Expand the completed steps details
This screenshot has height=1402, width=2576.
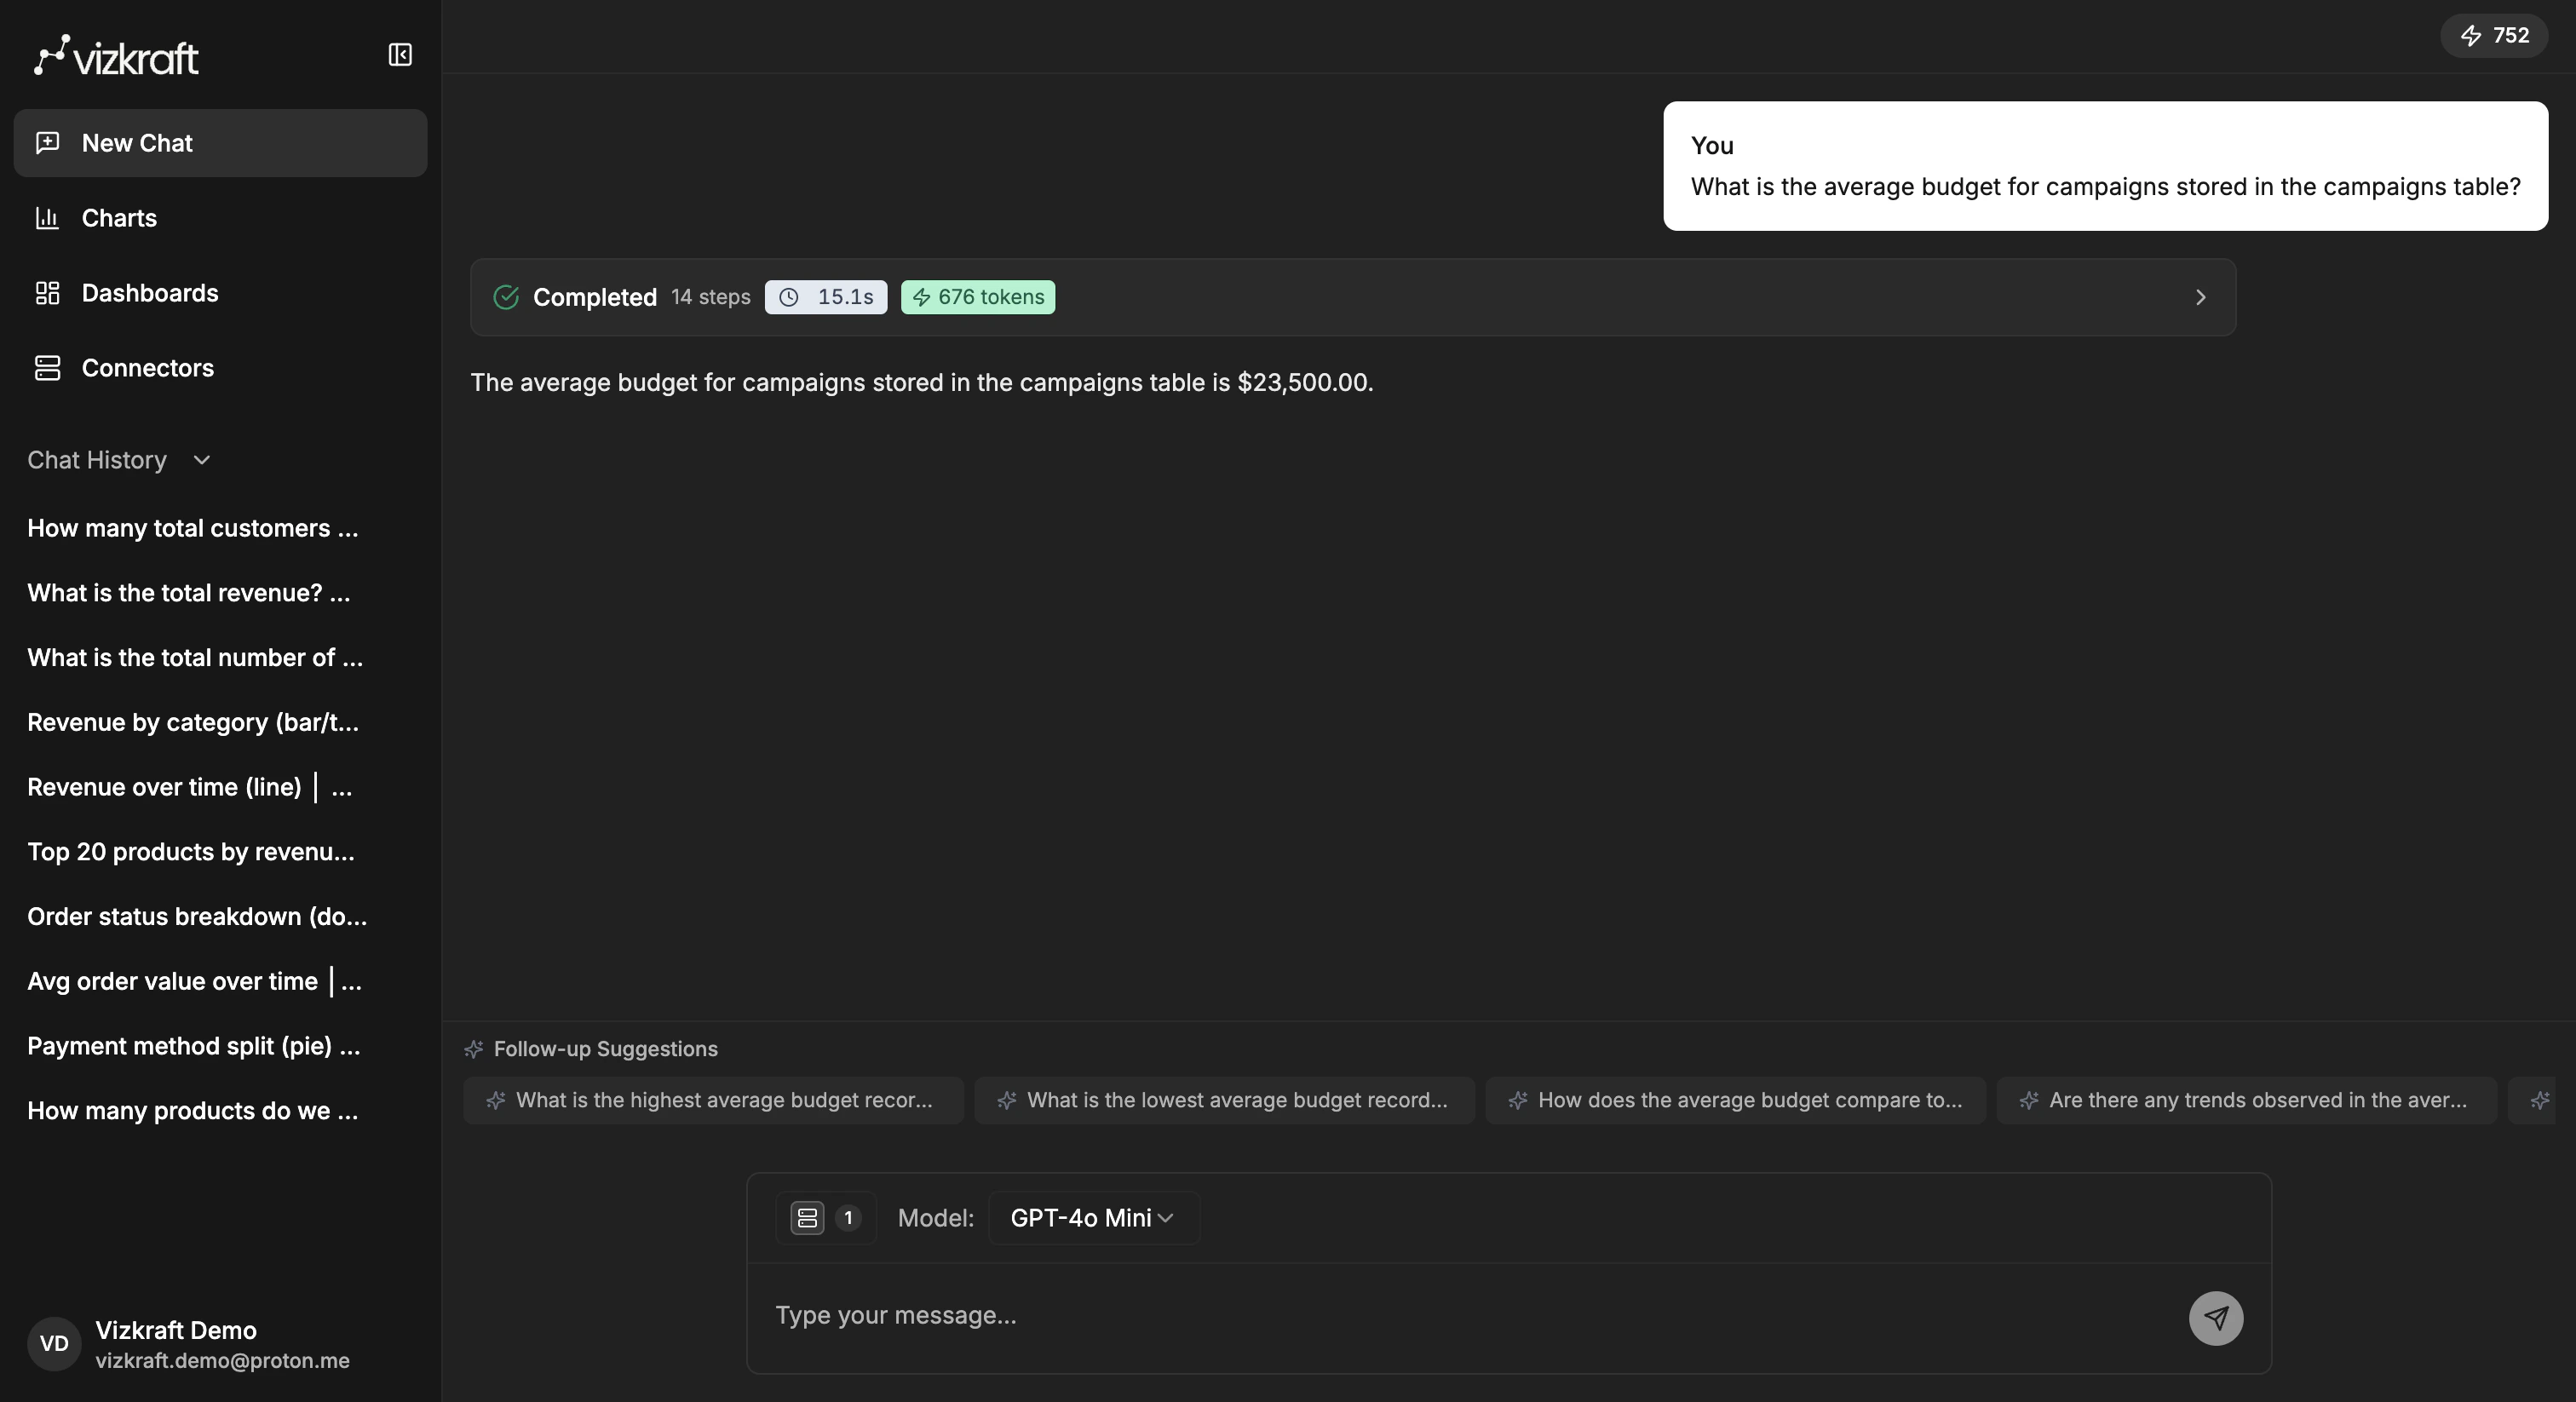click(x=2200, y=297)
